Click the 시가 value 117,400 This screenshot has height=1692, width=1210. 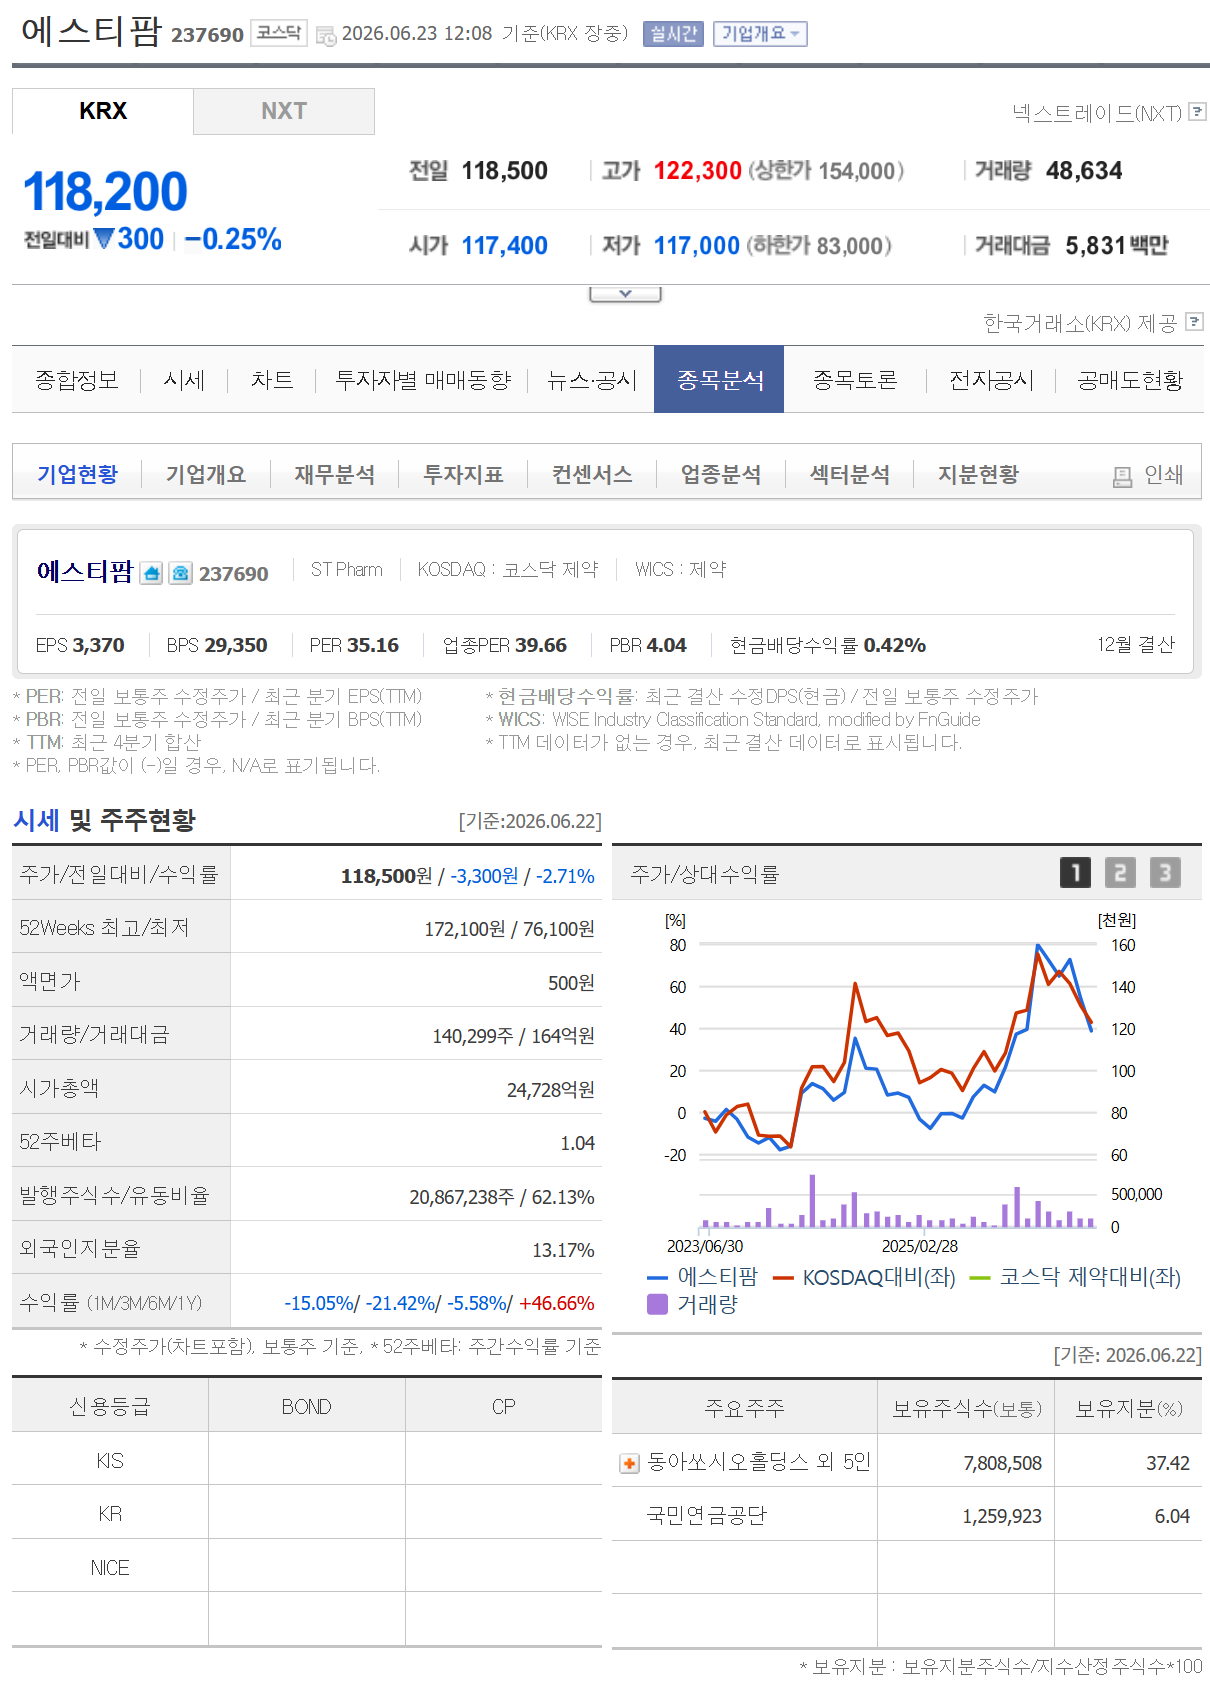(504, 246)
